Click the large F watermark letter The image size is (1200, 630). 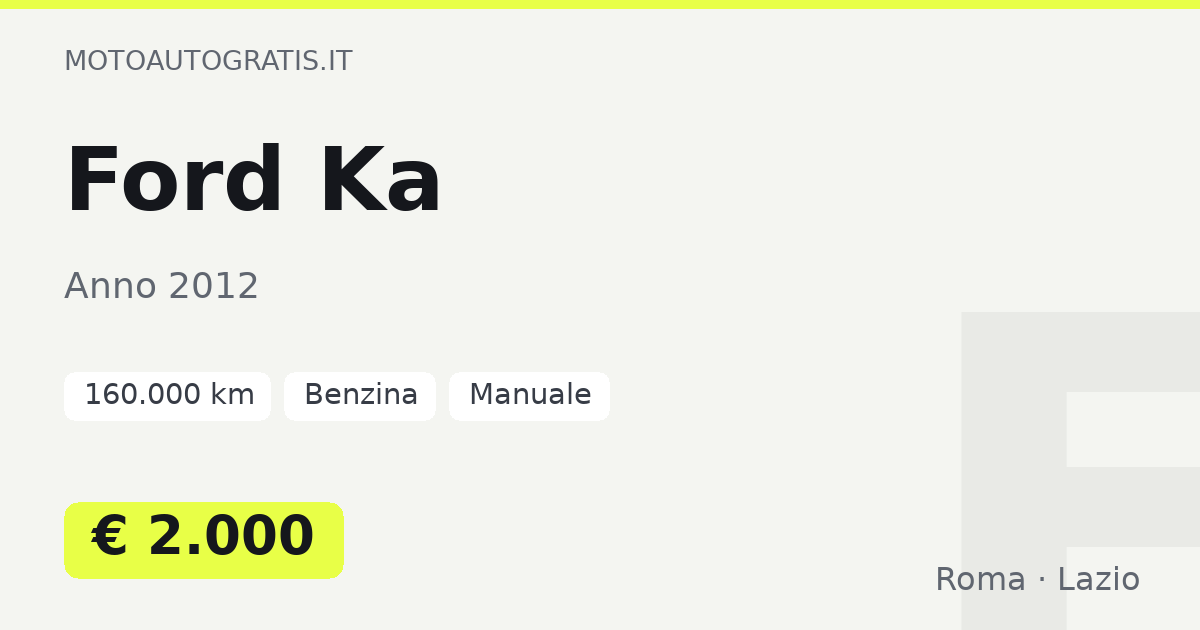[1080, 470]
